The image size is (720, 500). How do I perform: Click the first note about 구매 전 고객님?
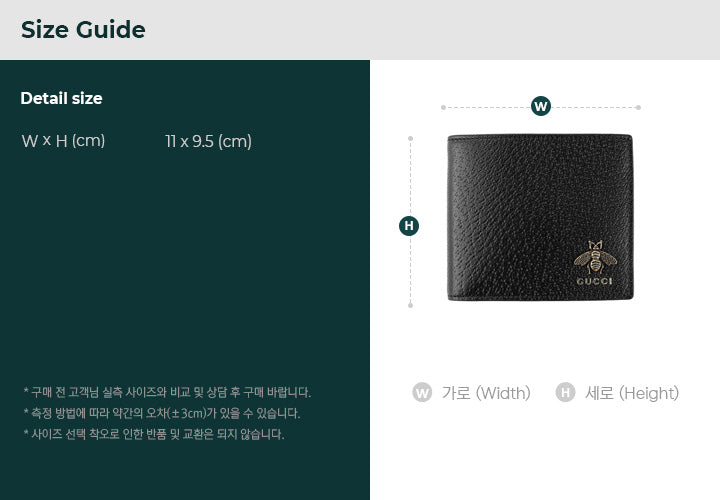coord(167,393)
